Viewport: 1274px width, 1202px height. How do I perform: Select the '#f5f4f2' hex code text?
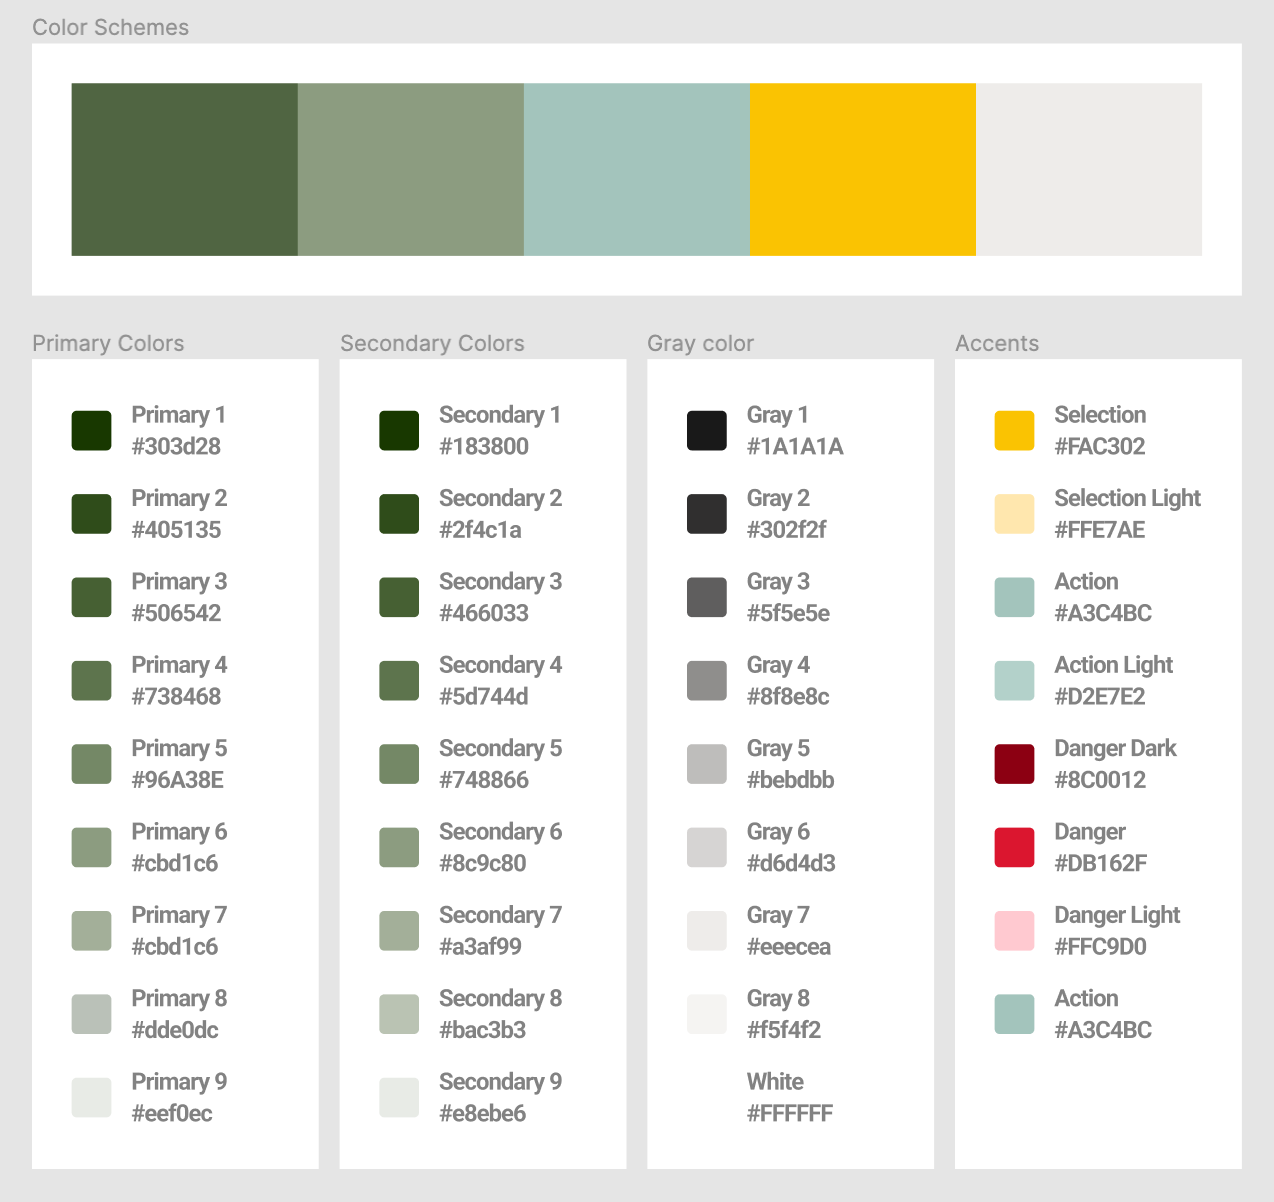pyautogui.click(x=784, y=1030)
